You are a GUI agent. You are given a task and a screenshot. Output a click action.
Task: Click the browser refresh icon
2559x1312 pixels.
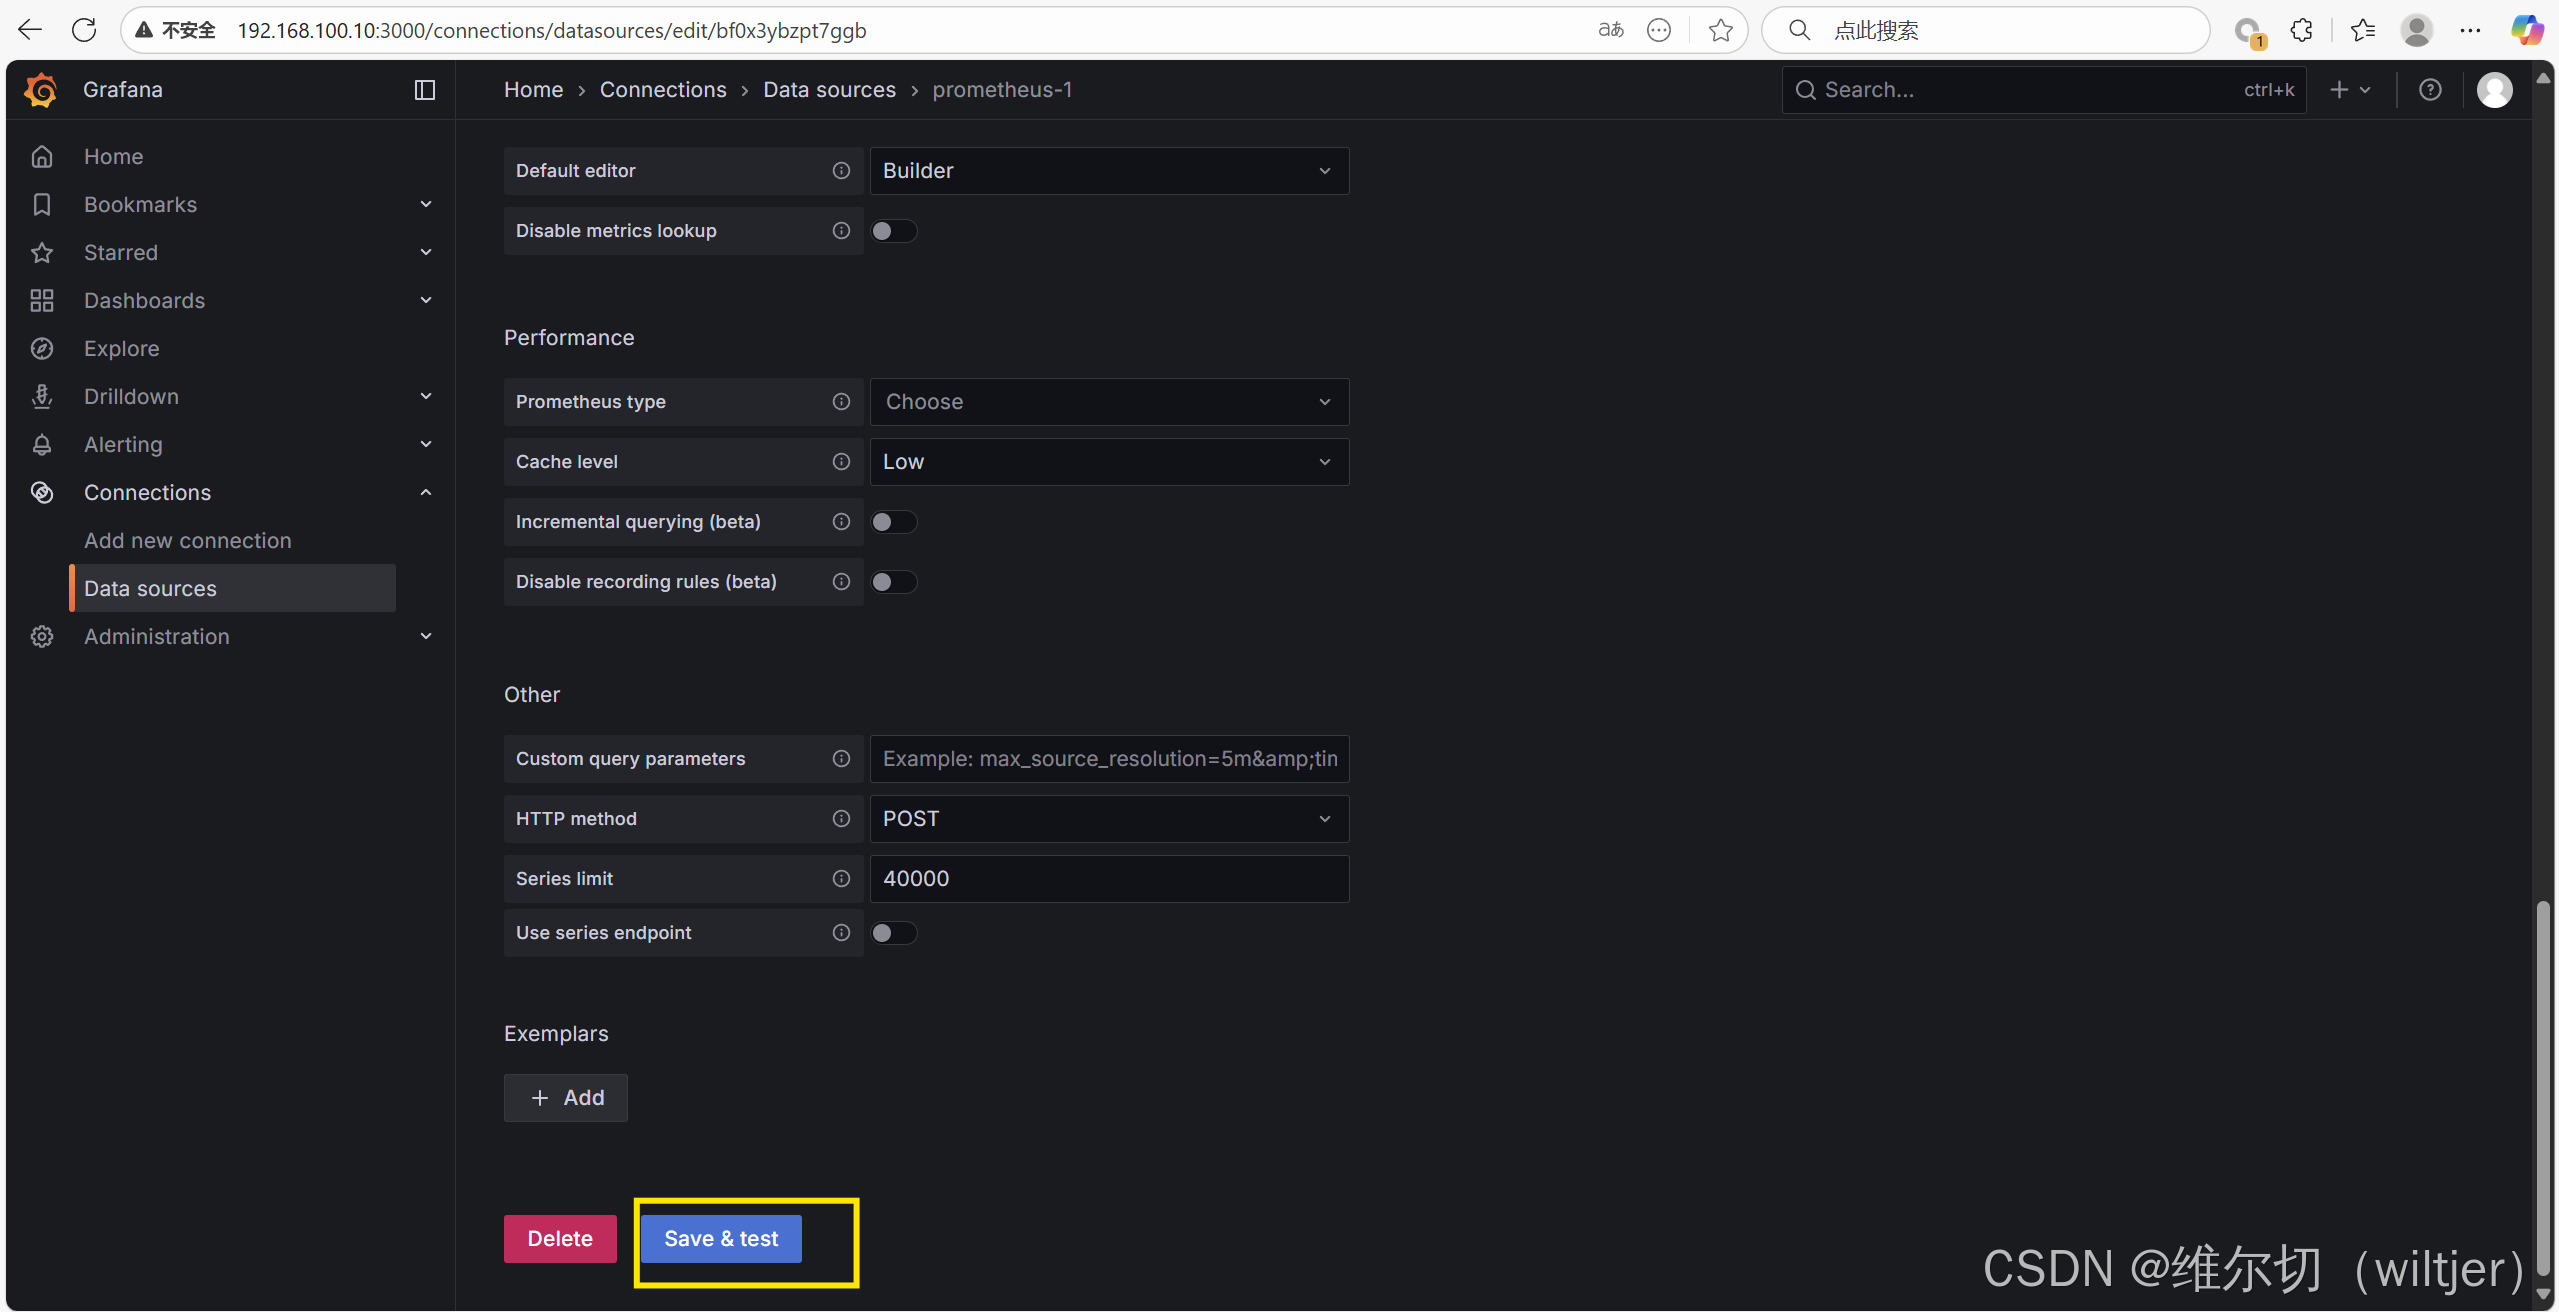(84, 30)
